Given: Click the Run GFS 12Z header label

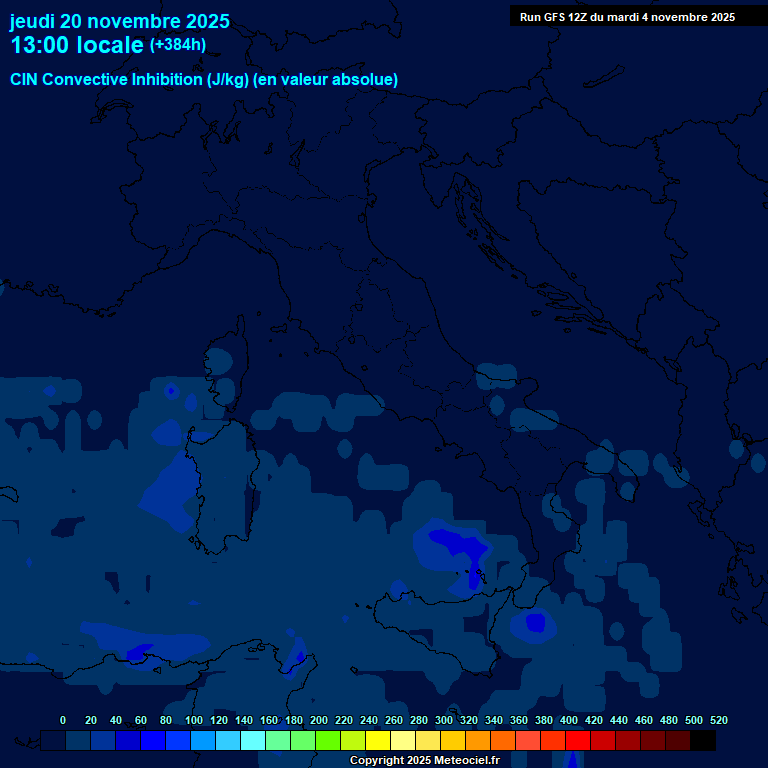Looking at the screenshot, I should point(627,17).
